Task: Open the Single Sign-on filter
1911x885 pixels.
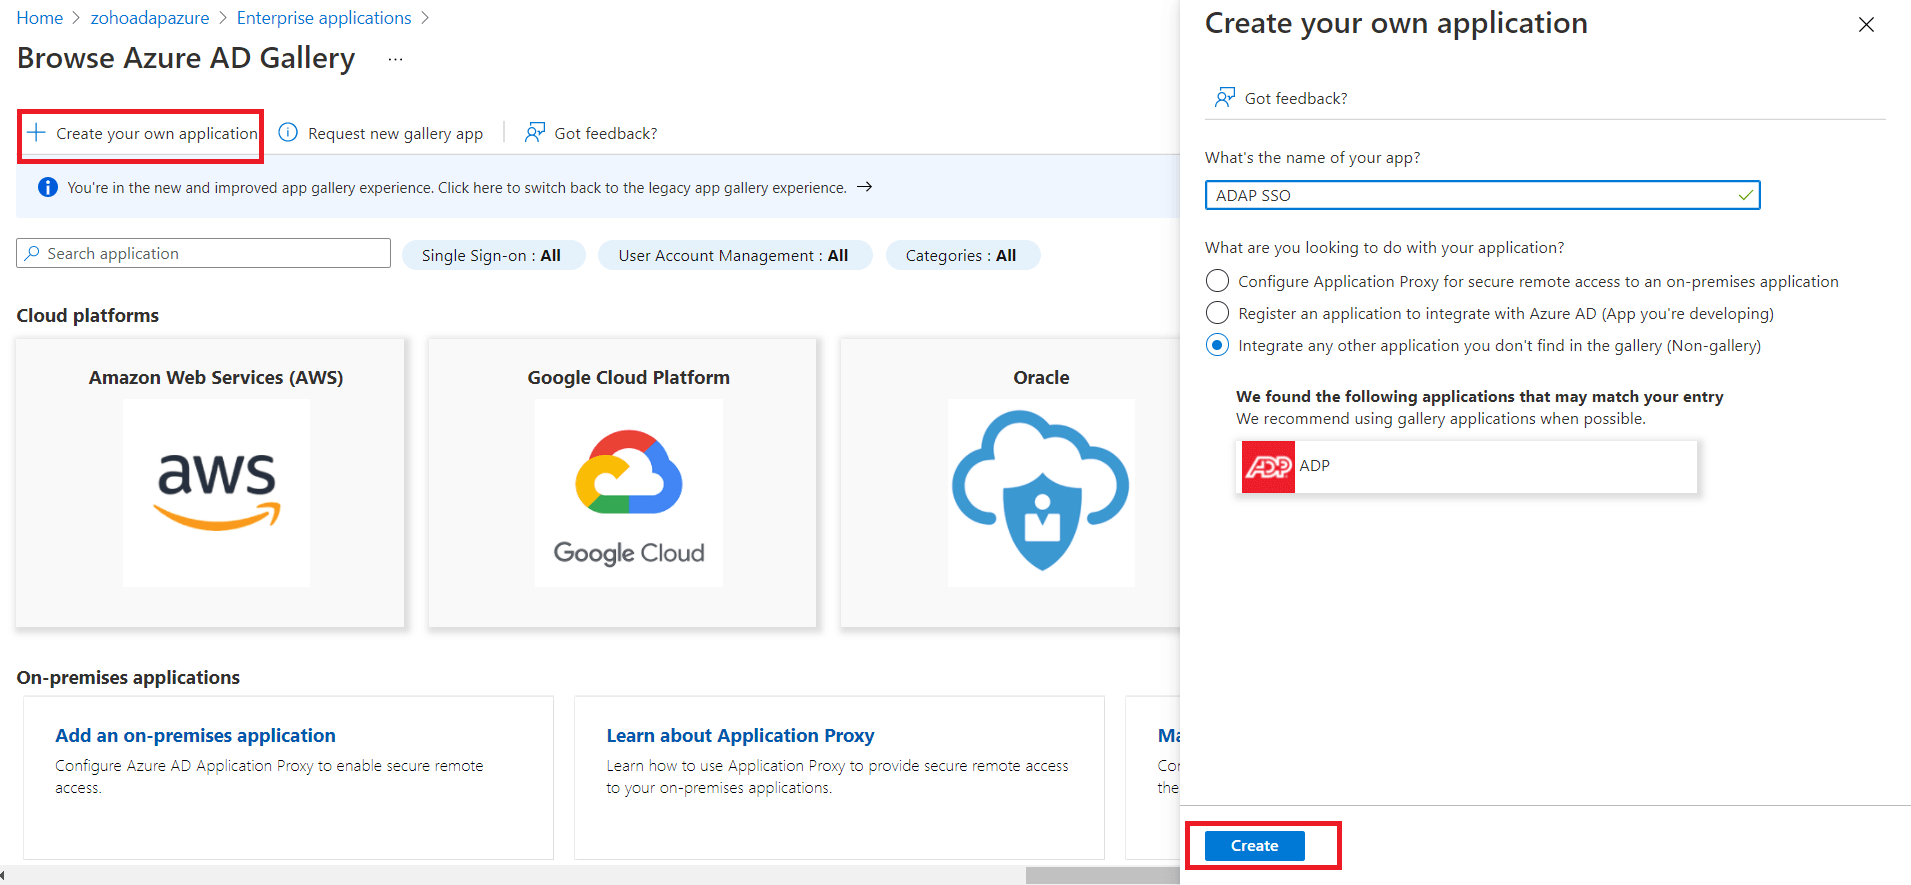Action: [x=491, y=256]
